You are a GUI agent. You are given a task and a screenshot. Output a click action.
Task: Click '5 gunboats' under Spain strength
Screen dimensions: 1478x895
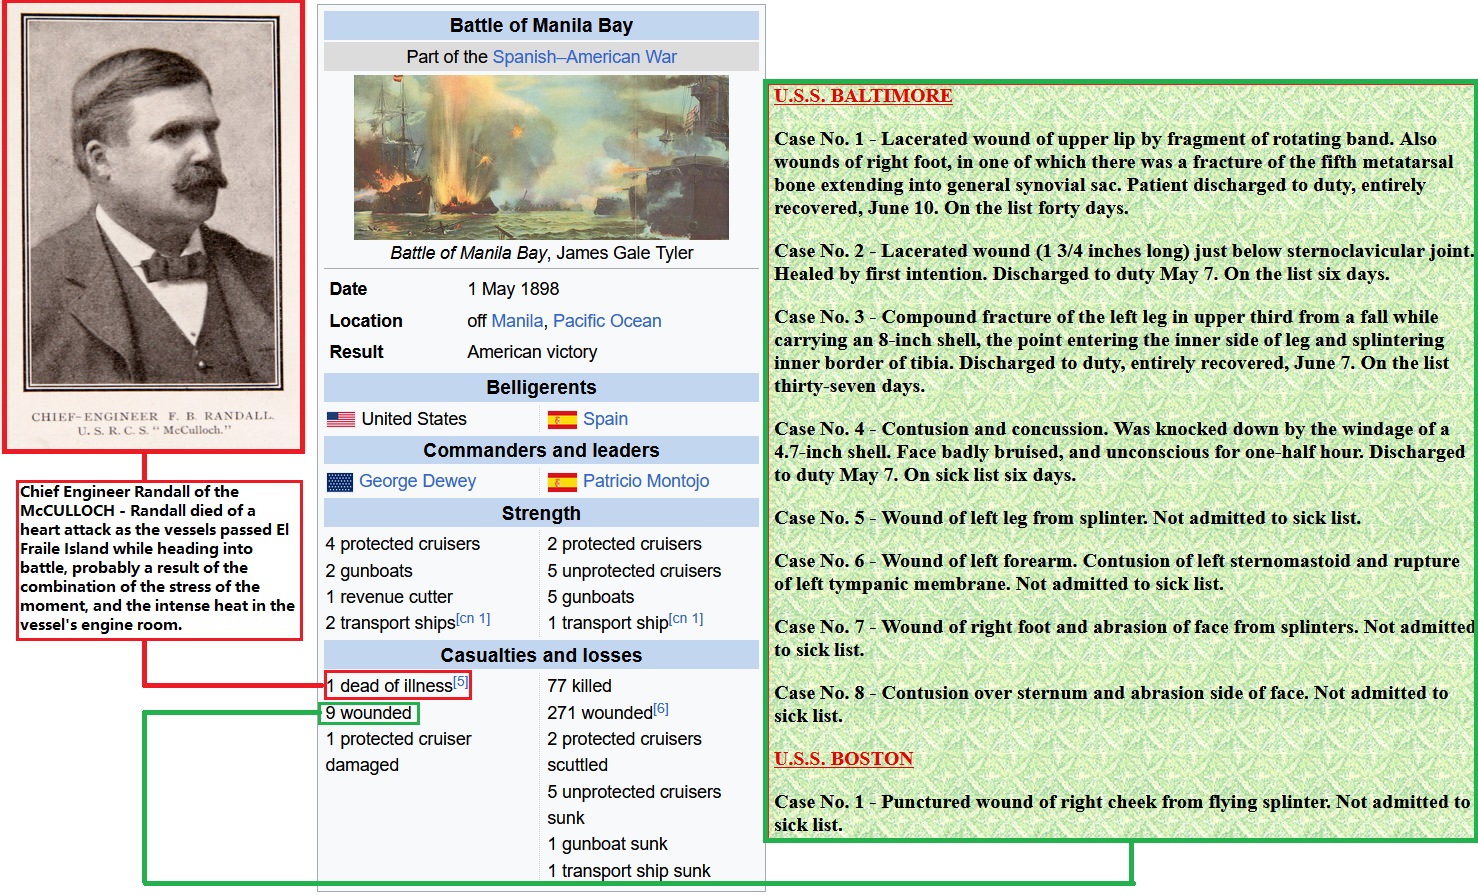point(590,597)
